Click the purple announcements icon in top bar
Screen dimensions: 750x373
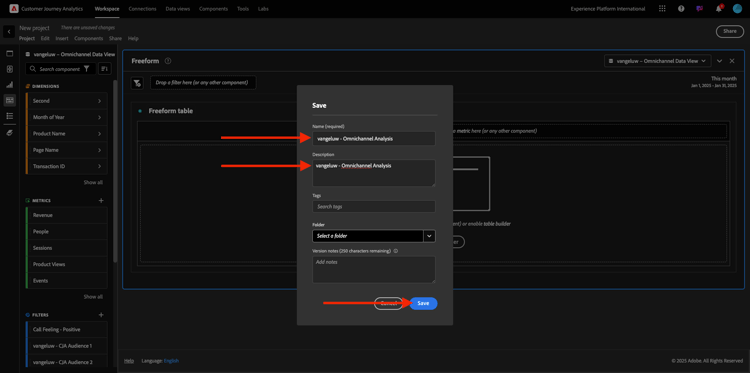(x=700, y=9)
